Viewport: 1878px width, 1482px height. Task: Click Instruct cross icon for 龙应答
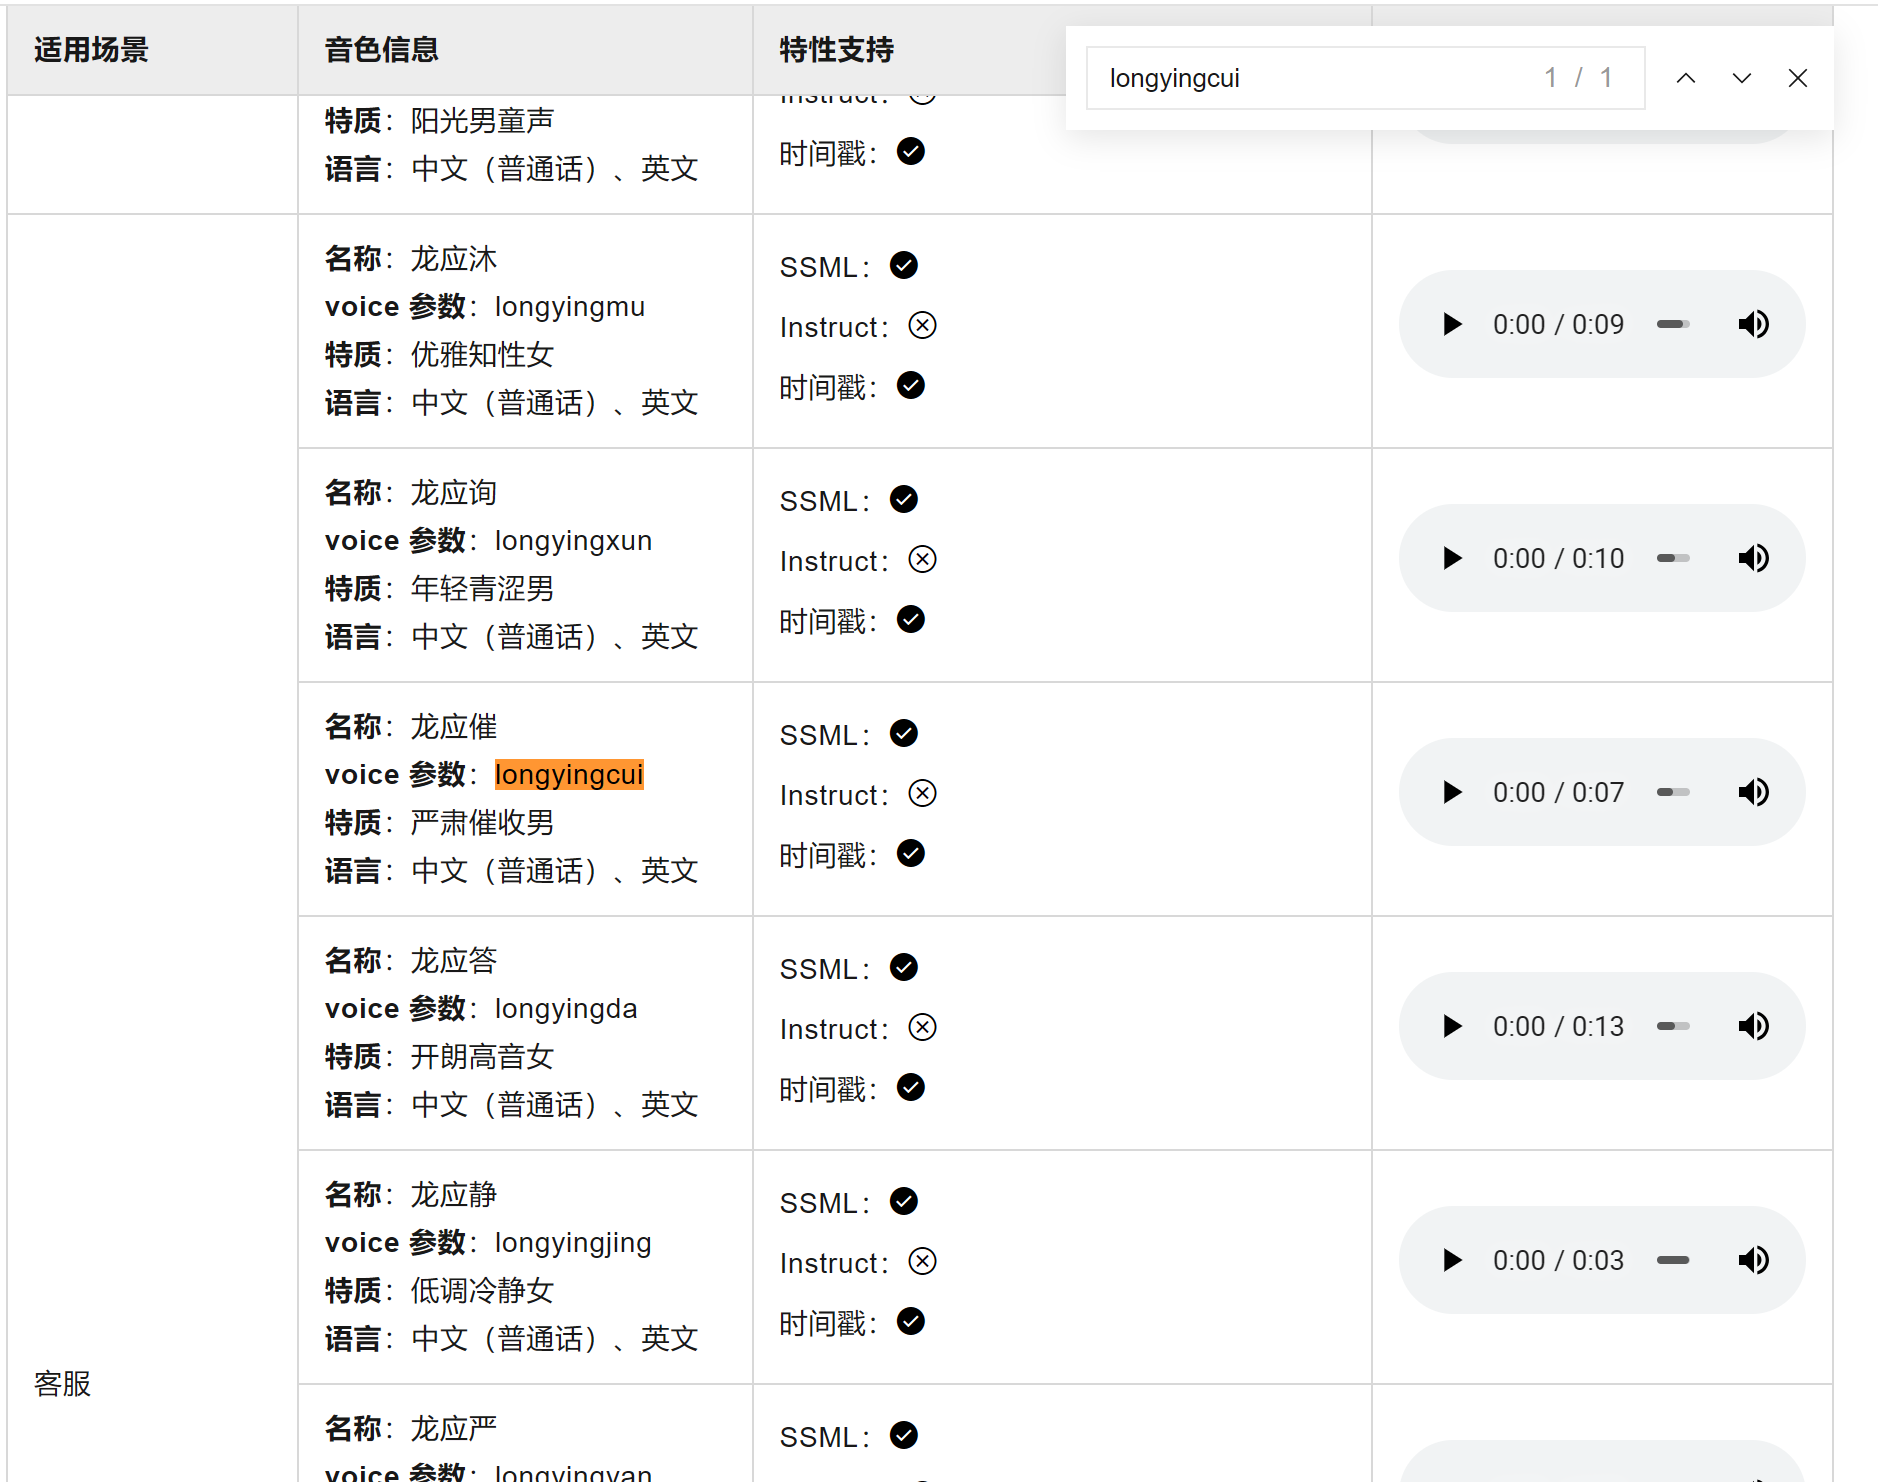click(923, 1027)
